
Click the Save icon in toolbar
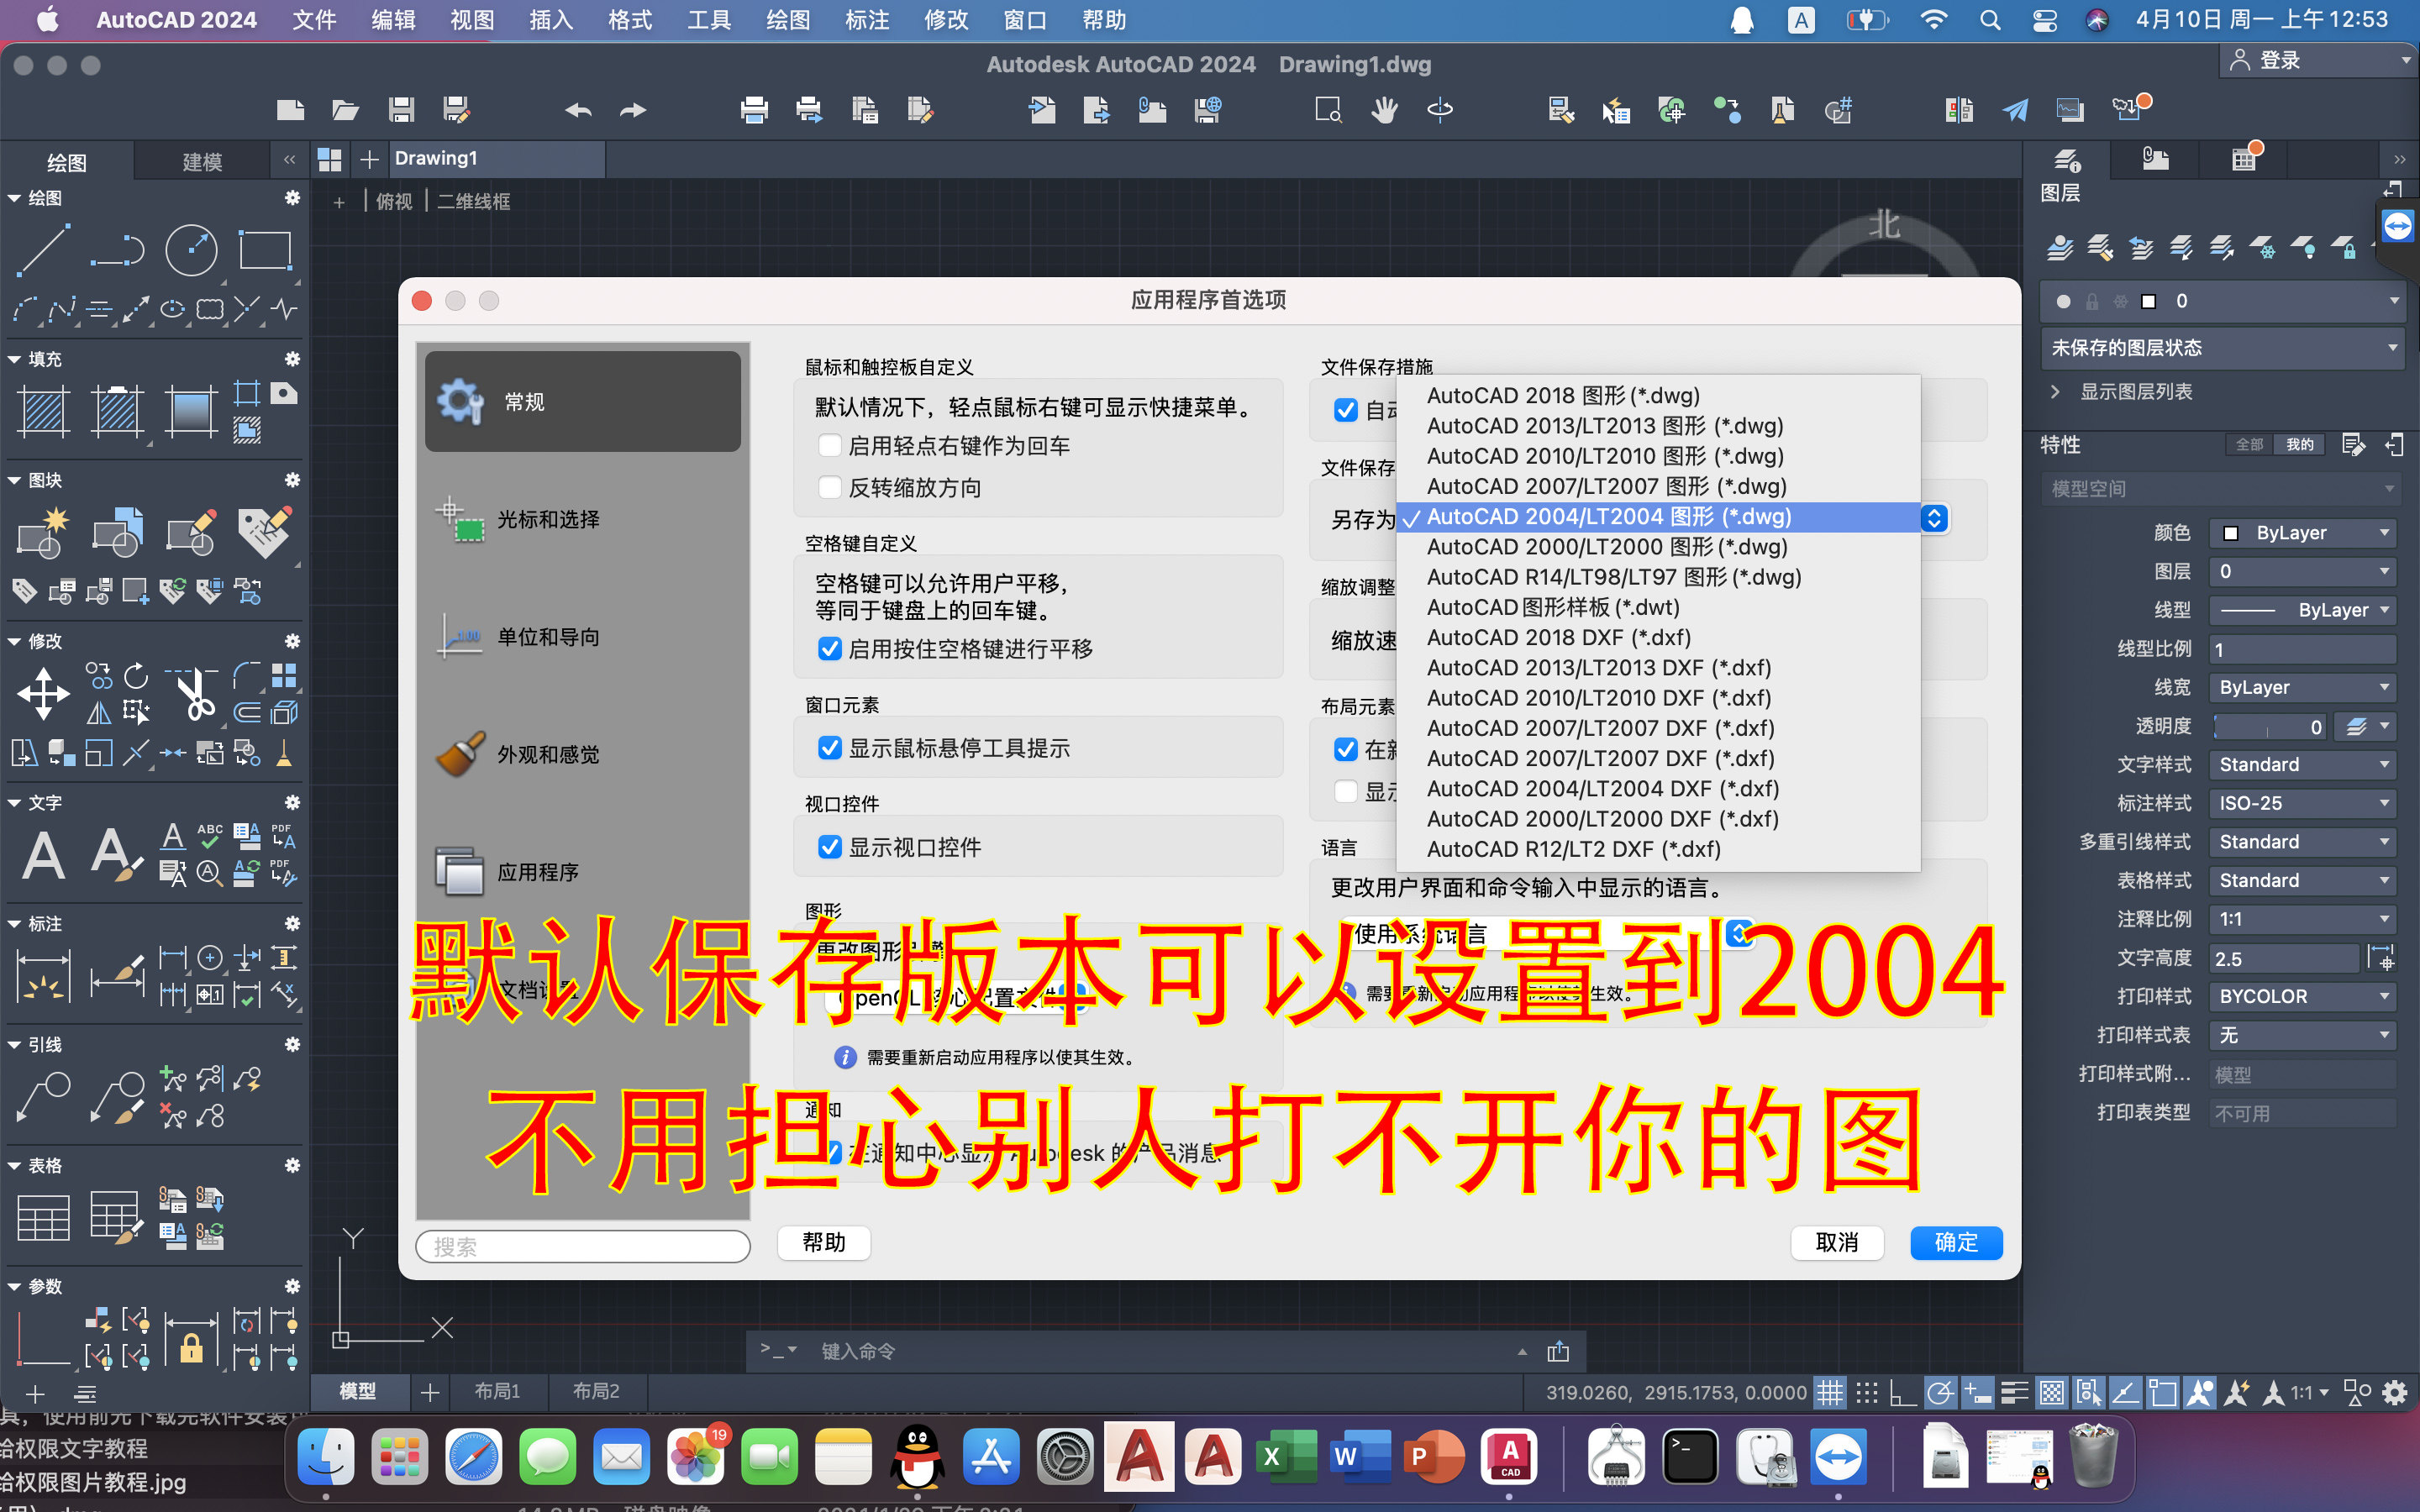point(401,109)
